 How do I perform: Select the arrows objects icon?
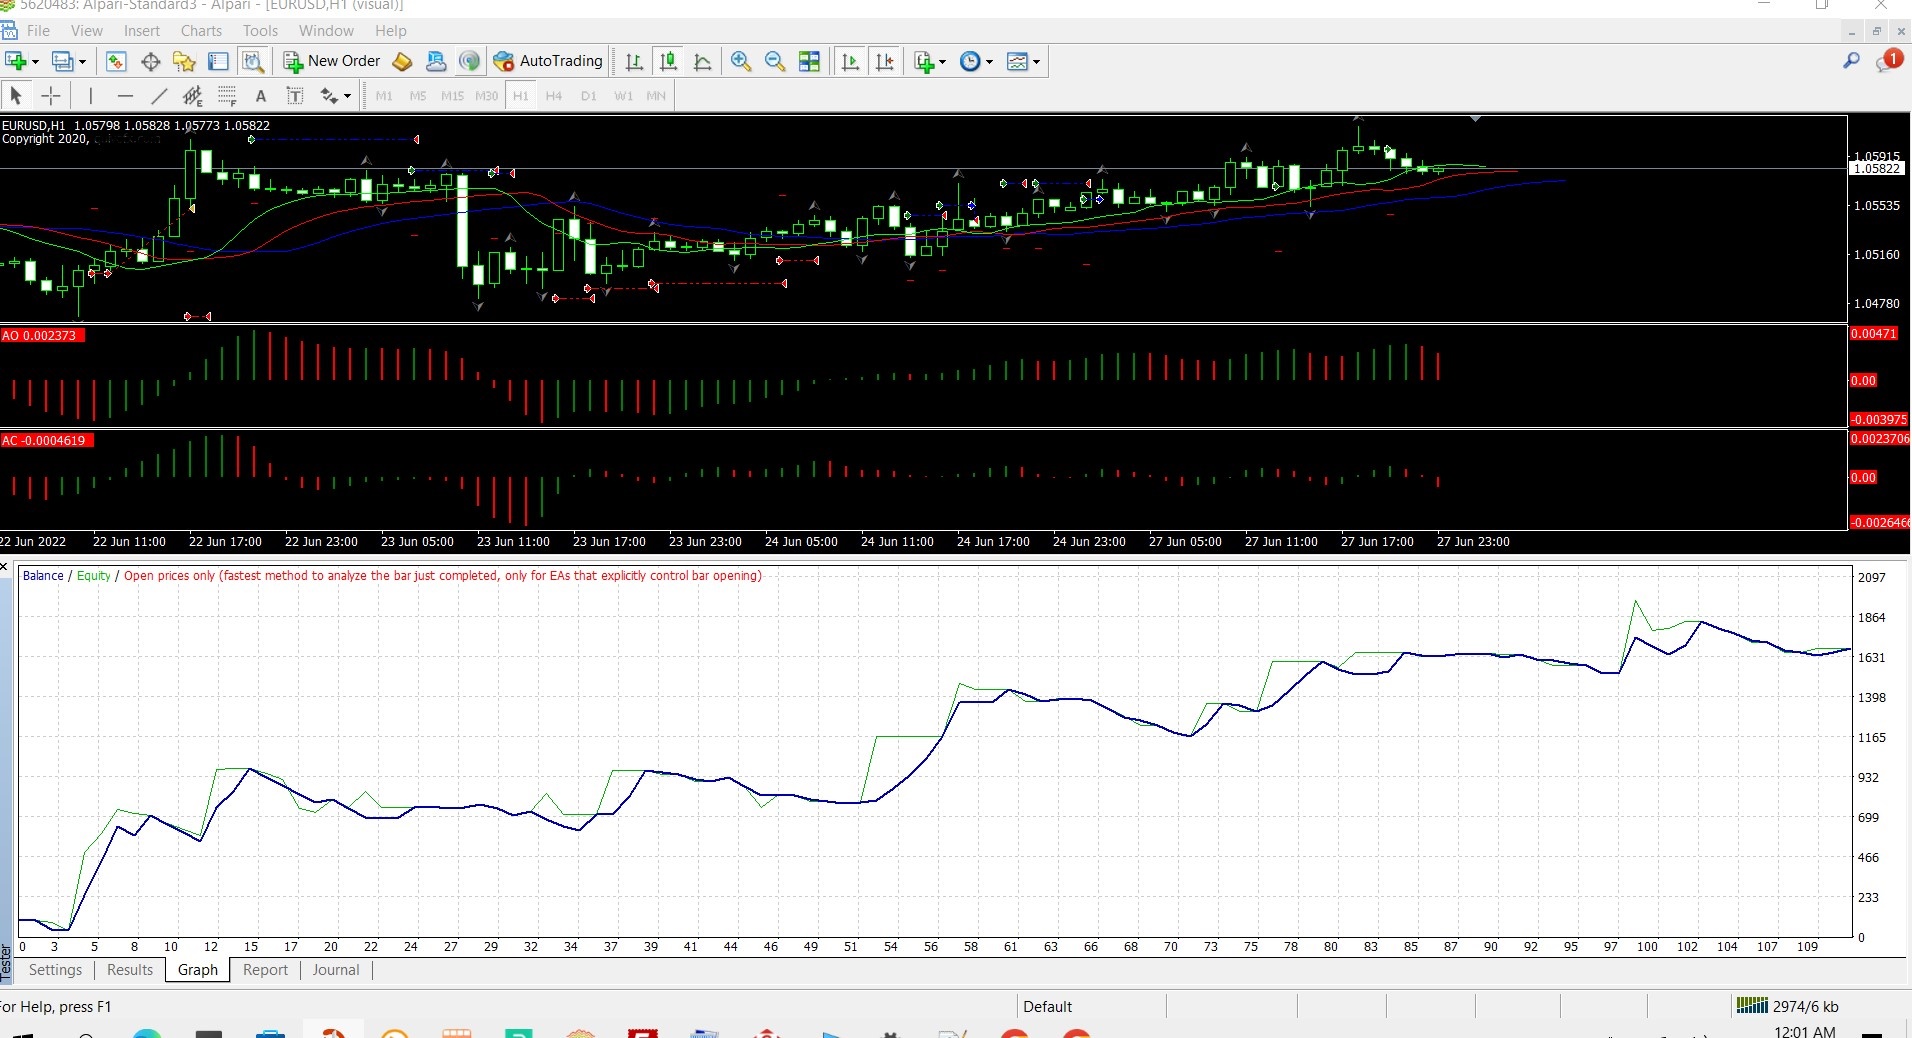click(329, 96)
